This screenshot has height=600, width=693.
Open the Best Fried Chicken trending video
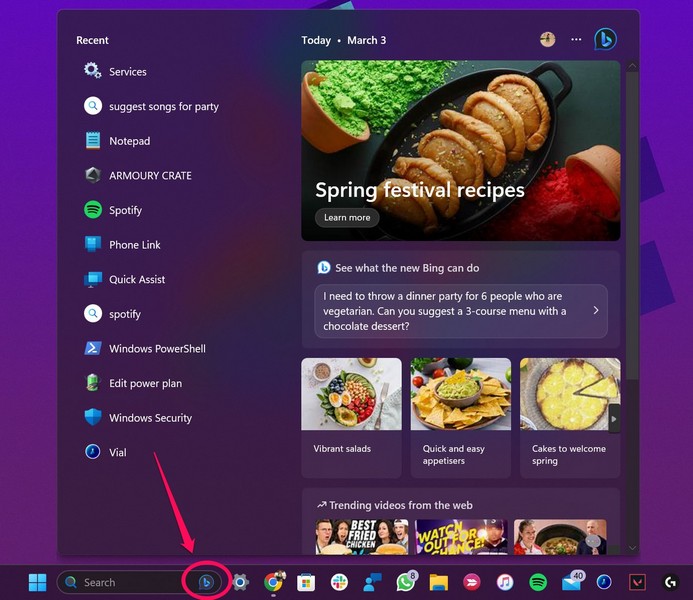[362, 536]
